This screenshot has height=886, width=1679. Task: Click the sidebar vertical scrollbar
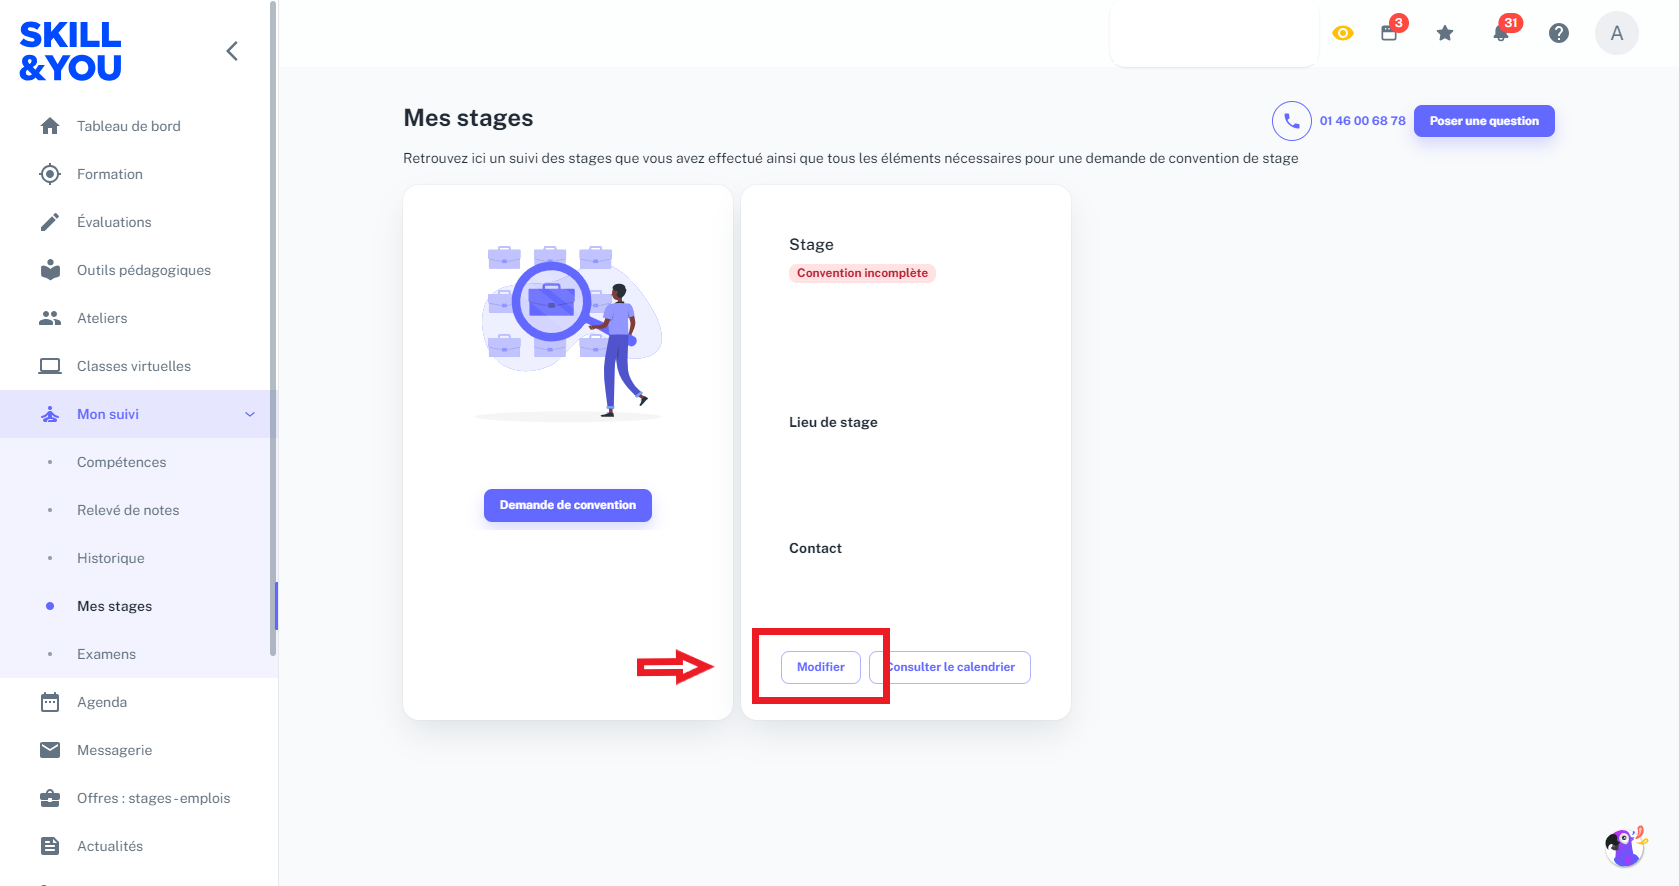coord(273,330)
